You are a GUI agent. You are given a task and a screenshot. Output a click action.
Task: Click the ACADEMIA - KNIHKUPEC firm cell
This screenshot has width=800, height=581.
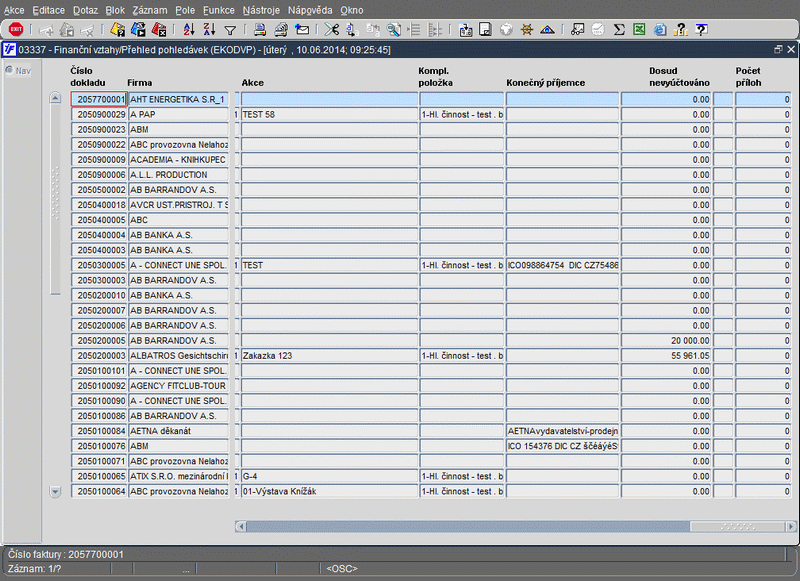[178, 160]
